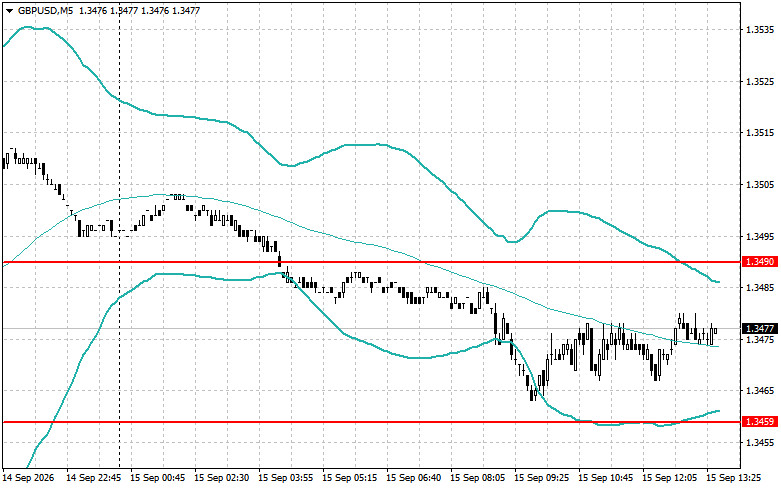Click the 15 Sep 03:55 time label
The image size is (781, 489).
[285, 478]
